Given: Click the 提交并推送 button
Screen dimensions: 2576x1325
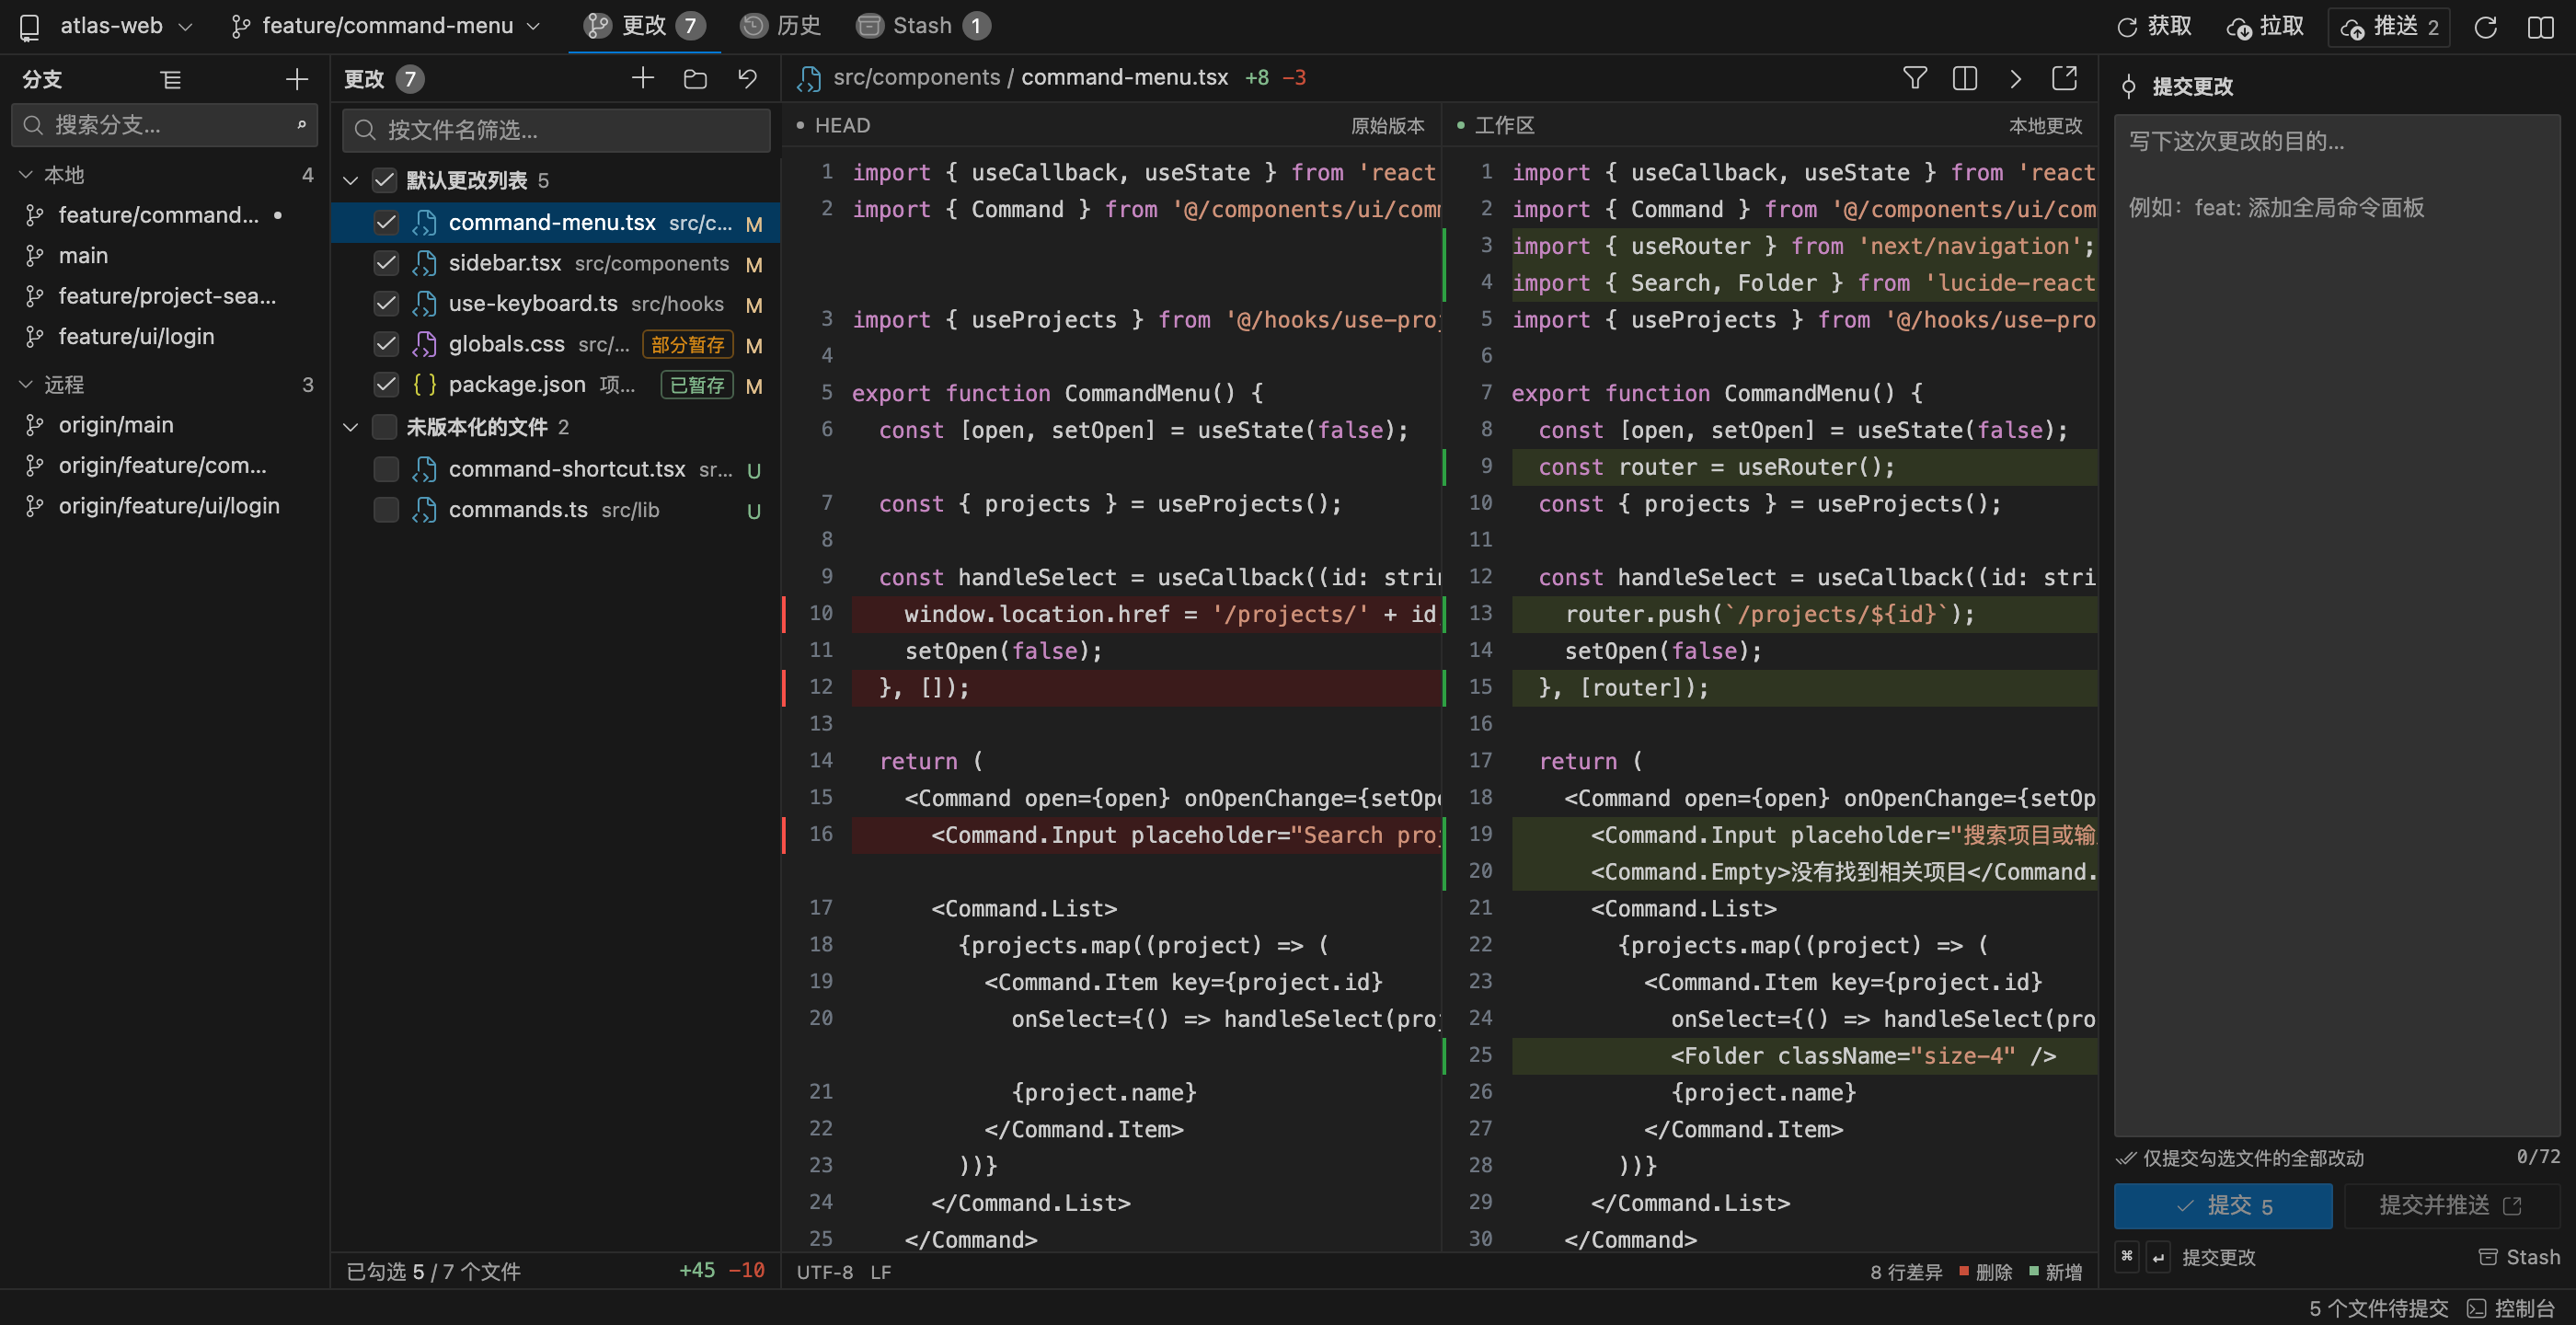Looking at the screenshot, I should (2452, 1205).
